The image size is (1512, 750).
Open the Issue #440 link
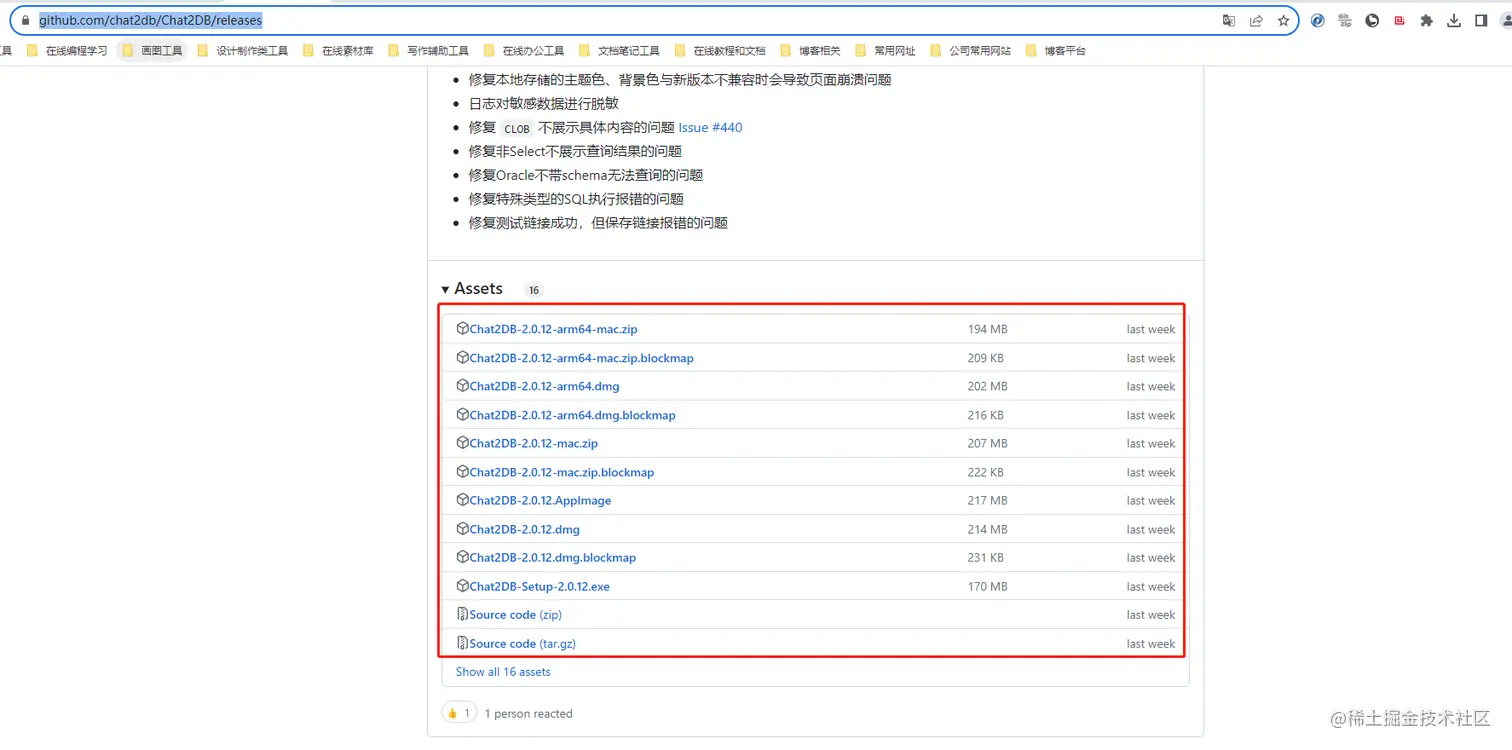[710, 127]
